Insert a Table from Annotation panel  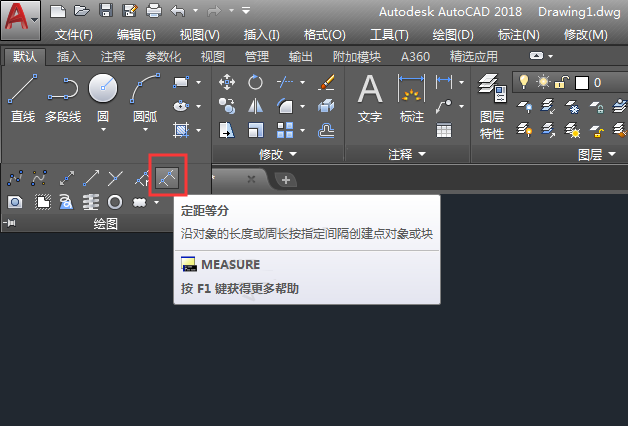click(444, 130)
